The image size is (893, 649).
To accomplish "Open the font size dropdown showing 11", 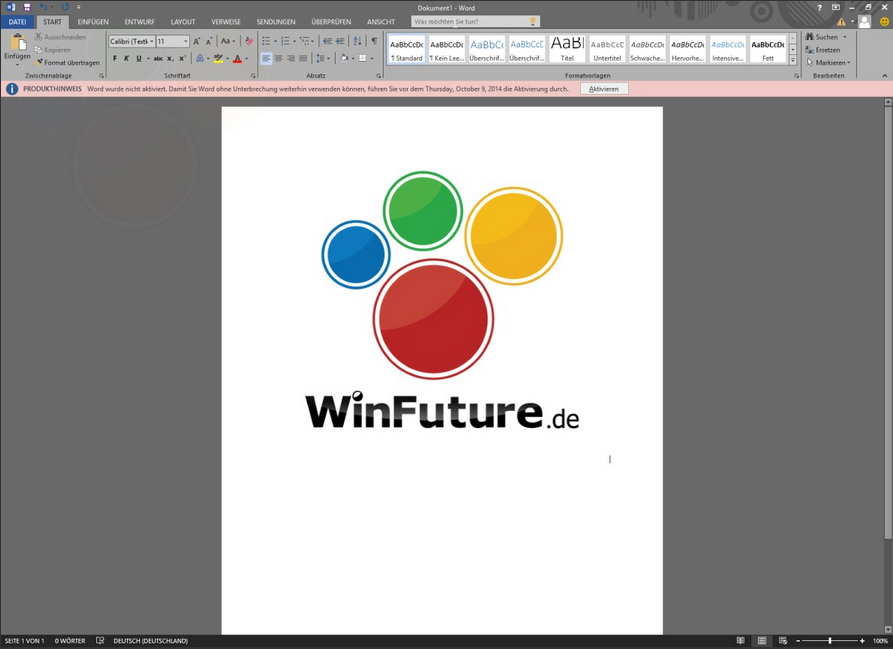I will (186, 42).
